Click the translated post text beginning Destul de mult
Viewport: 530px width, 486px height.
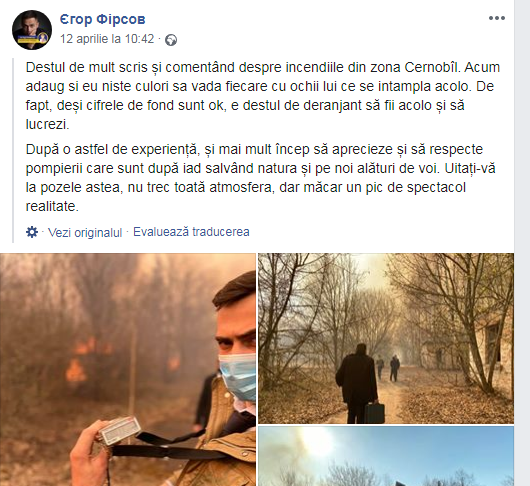click(x=263, y=96)
